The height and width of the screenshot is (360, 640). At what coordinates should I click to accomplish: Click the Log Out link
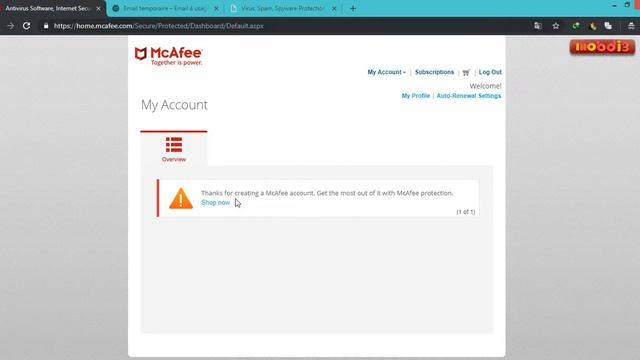coord(490,72)
